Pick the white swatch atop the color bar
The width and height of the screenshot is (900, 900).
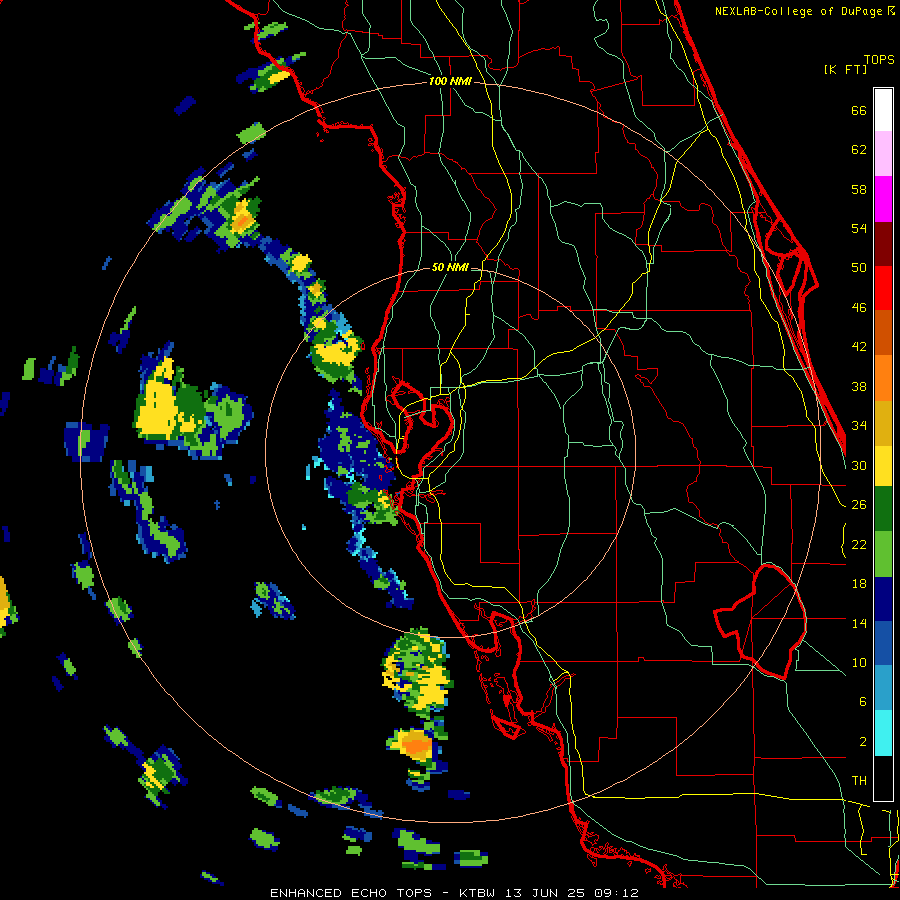[x=883, y=110]
